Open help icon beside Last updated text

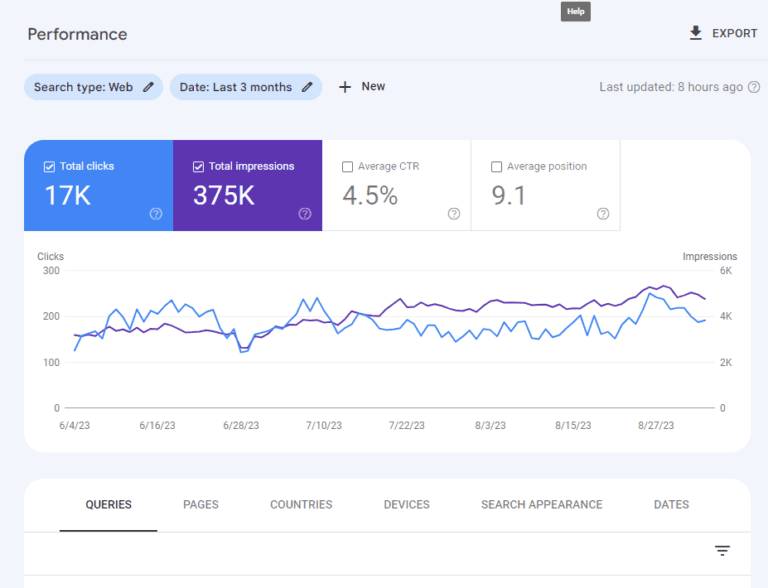click(x=753, y=87)
